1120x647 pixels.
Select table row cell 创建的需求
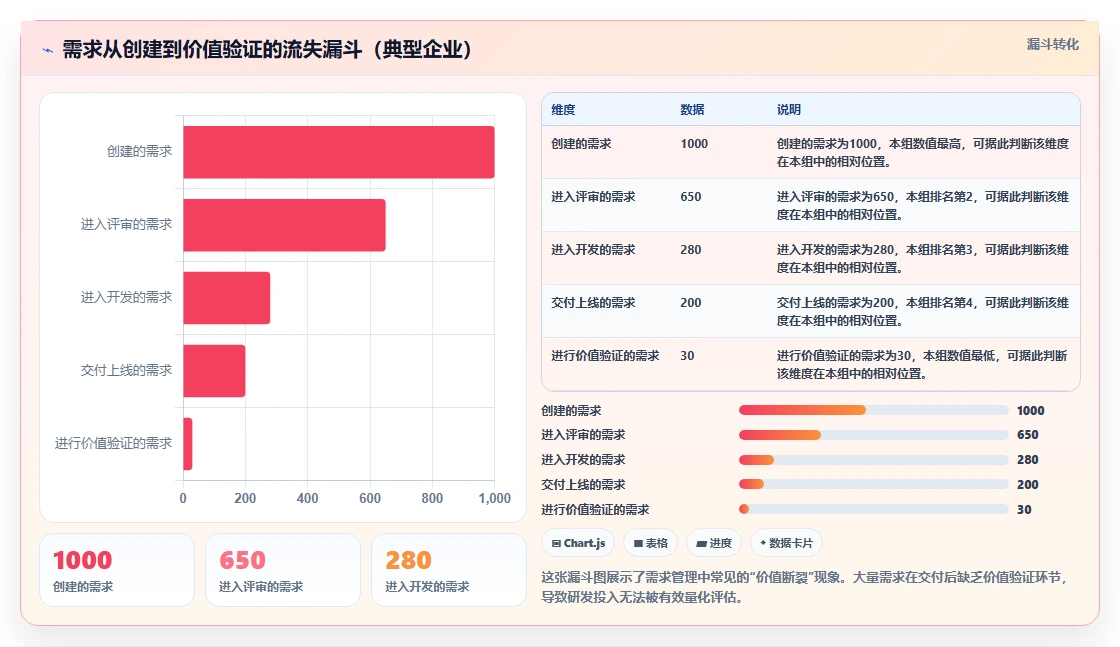point(581,144)
